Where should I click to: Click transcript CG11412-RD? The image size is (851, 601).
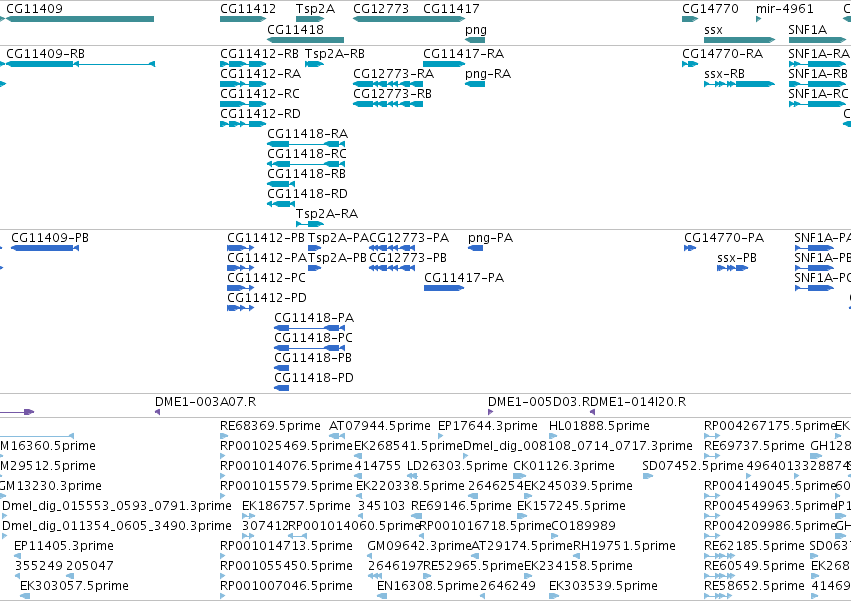click(261, 114)
